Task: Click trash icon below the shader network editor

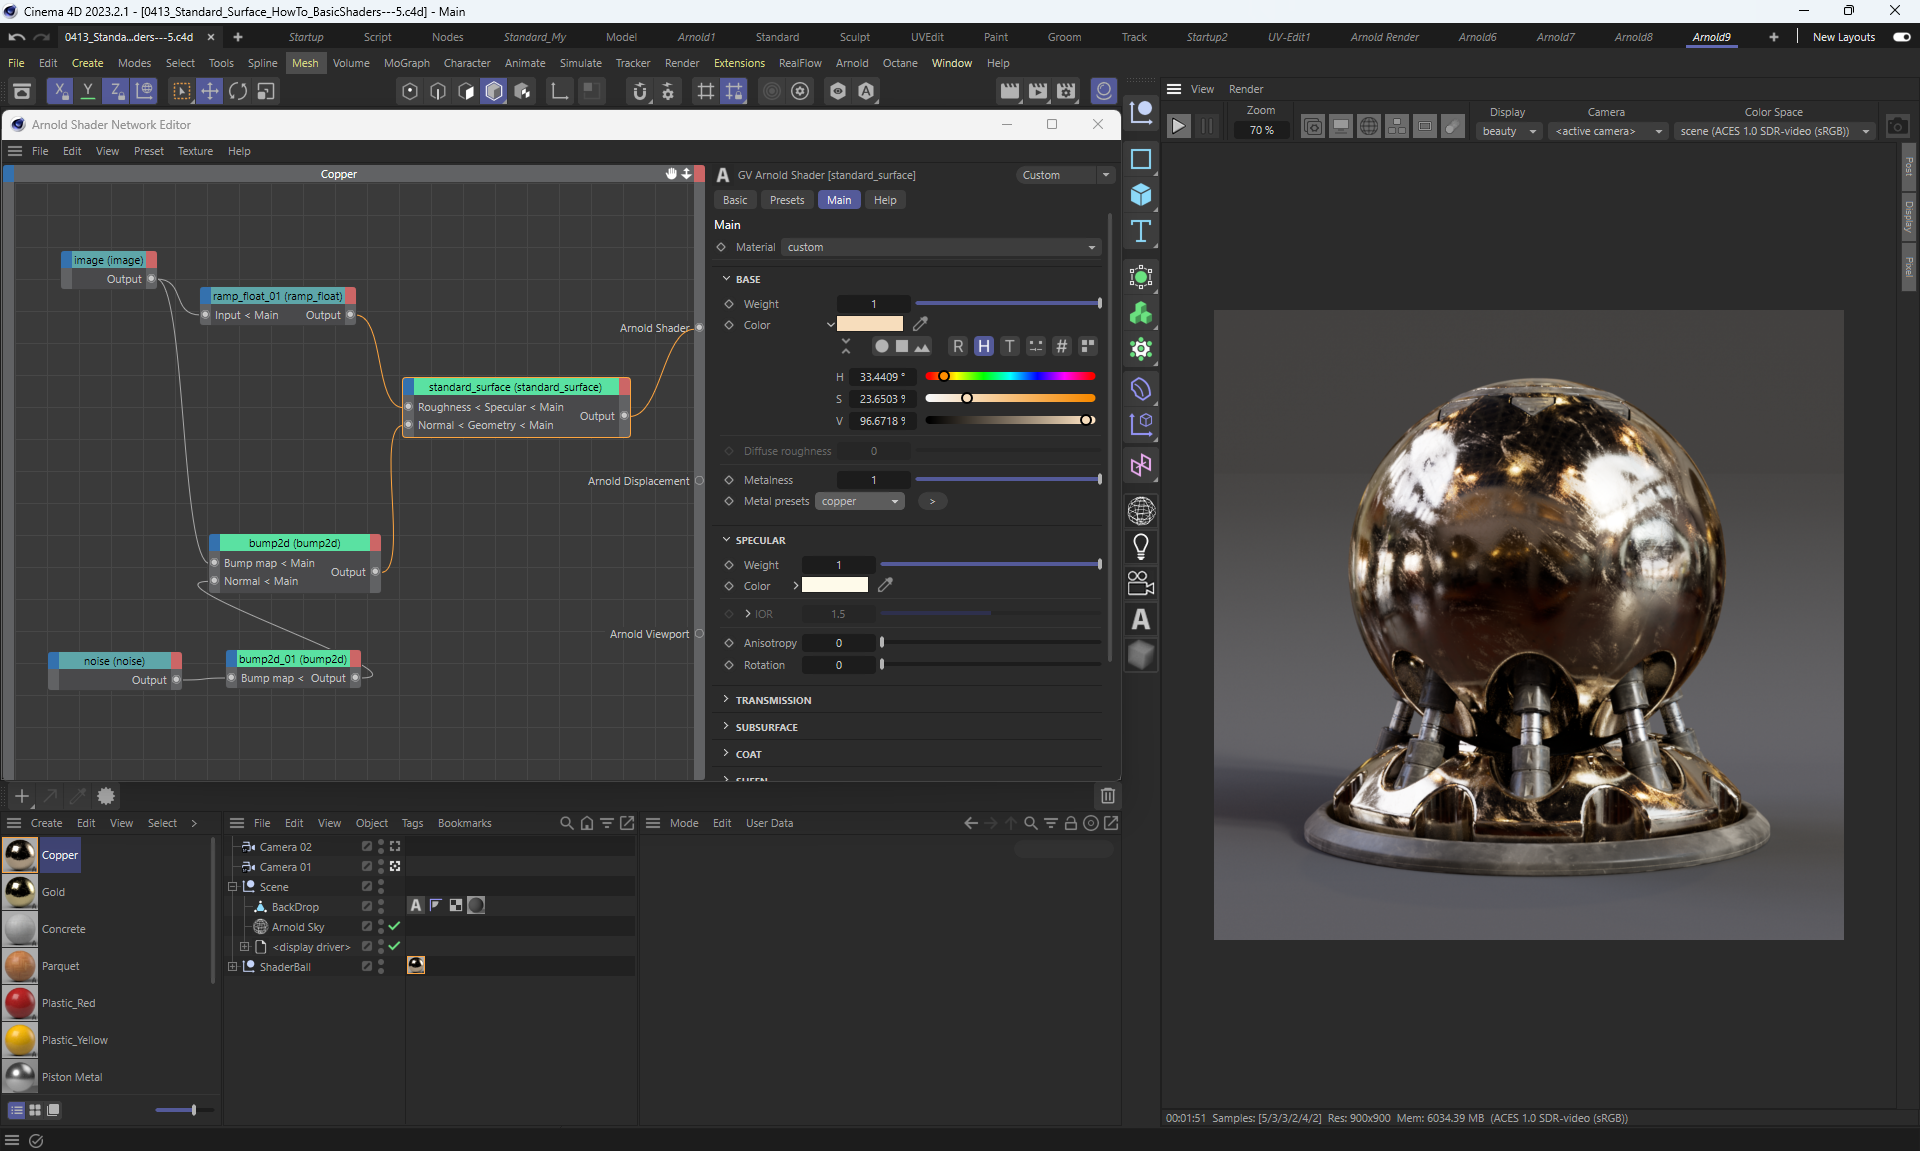Action: (x=1107, y=796)
